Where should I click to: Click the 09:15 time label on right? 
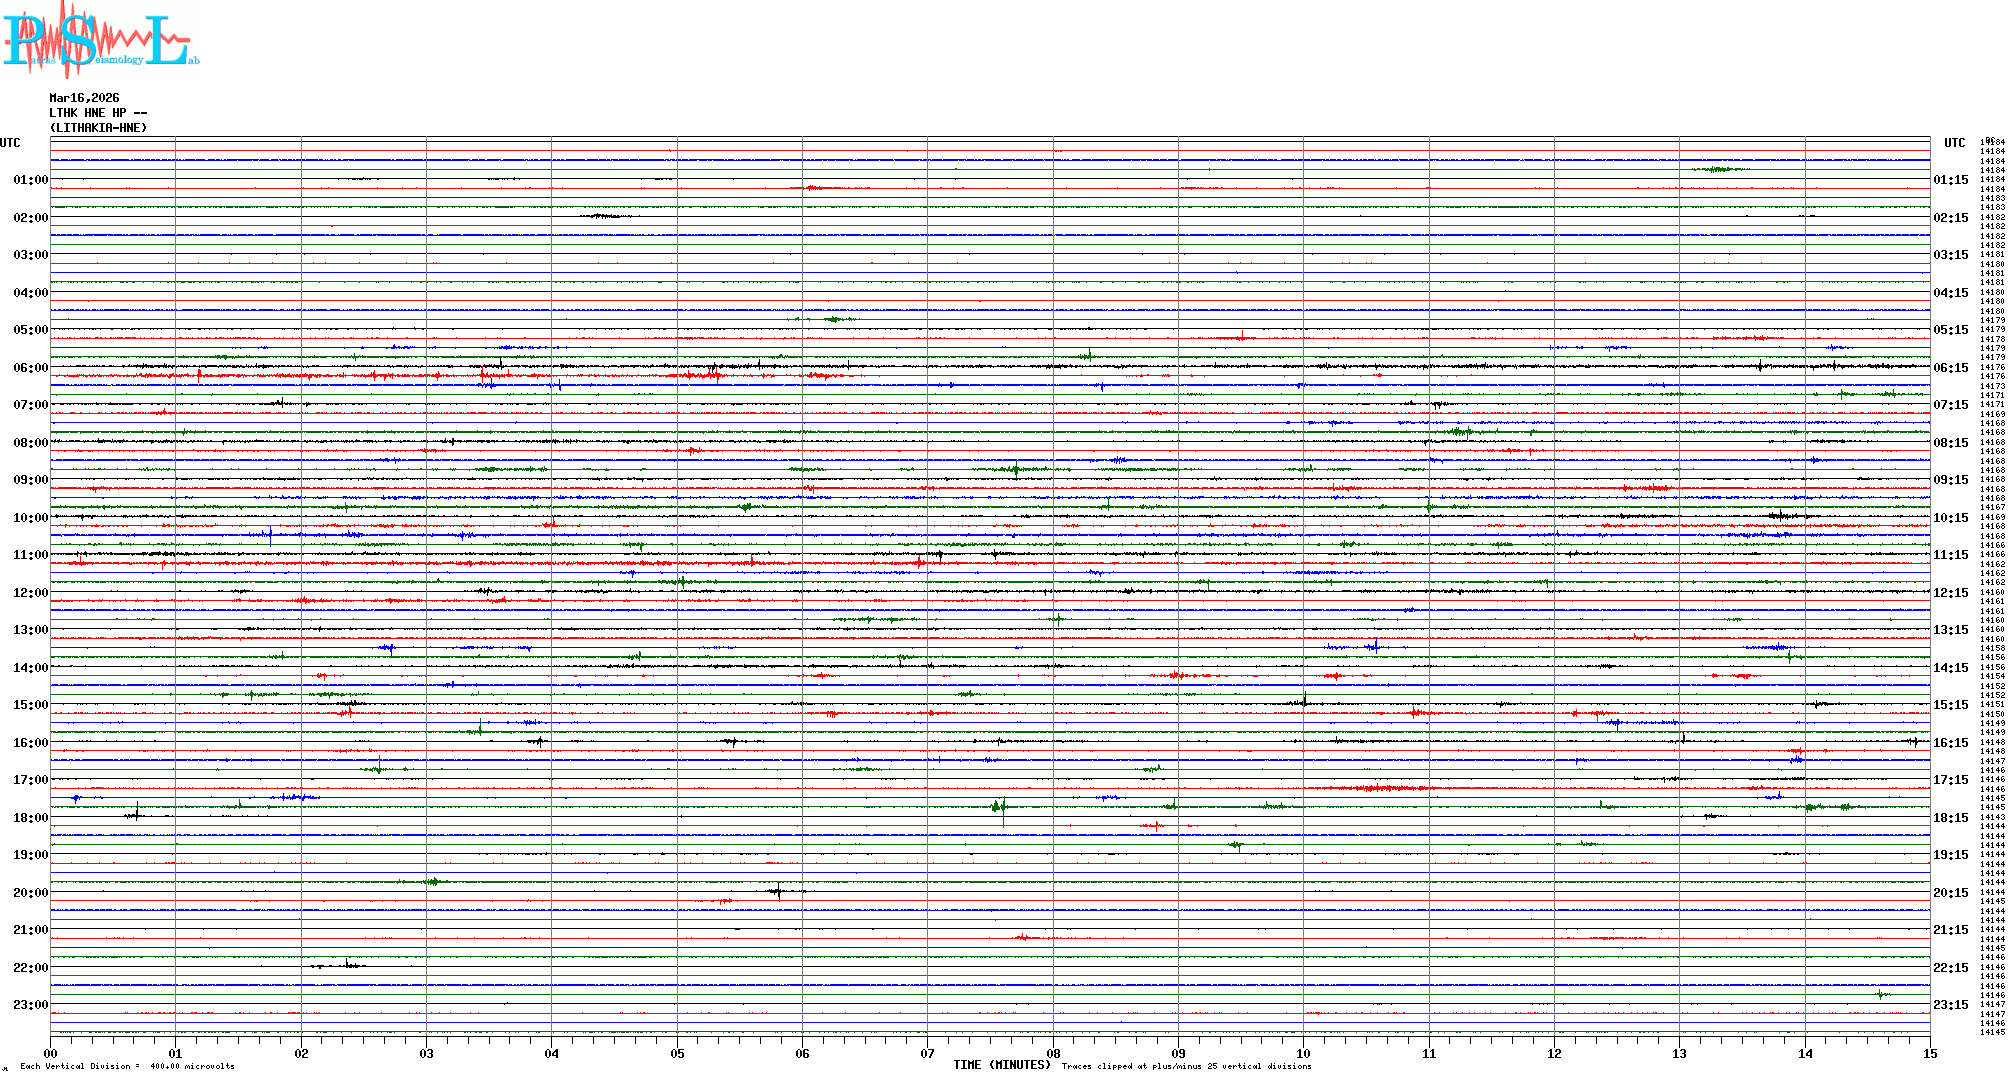(1950, 480)
